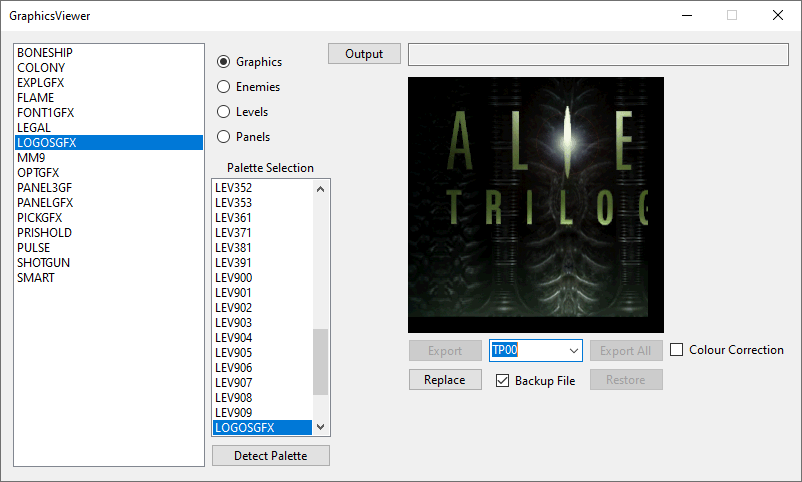Choose LEV381 in the palette list
The width and height of the screenshot is (802, 482).
point(262,248)
